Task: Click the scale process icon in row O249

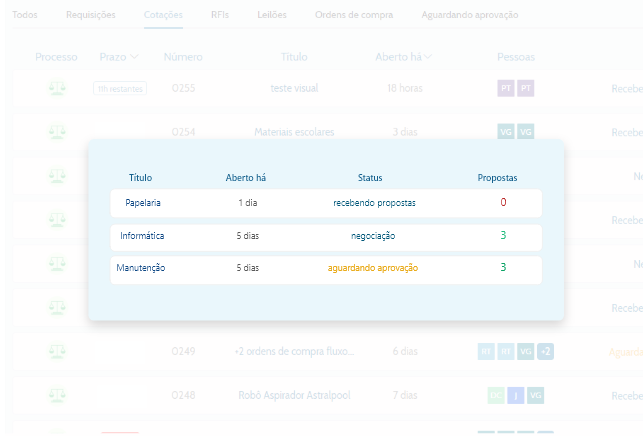Action: coord(55,351)
